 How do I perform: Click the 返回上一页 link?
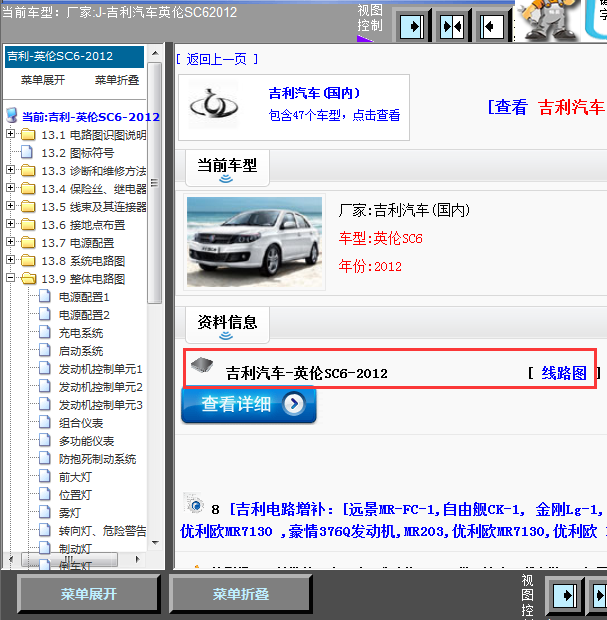[x=217, y=60]
